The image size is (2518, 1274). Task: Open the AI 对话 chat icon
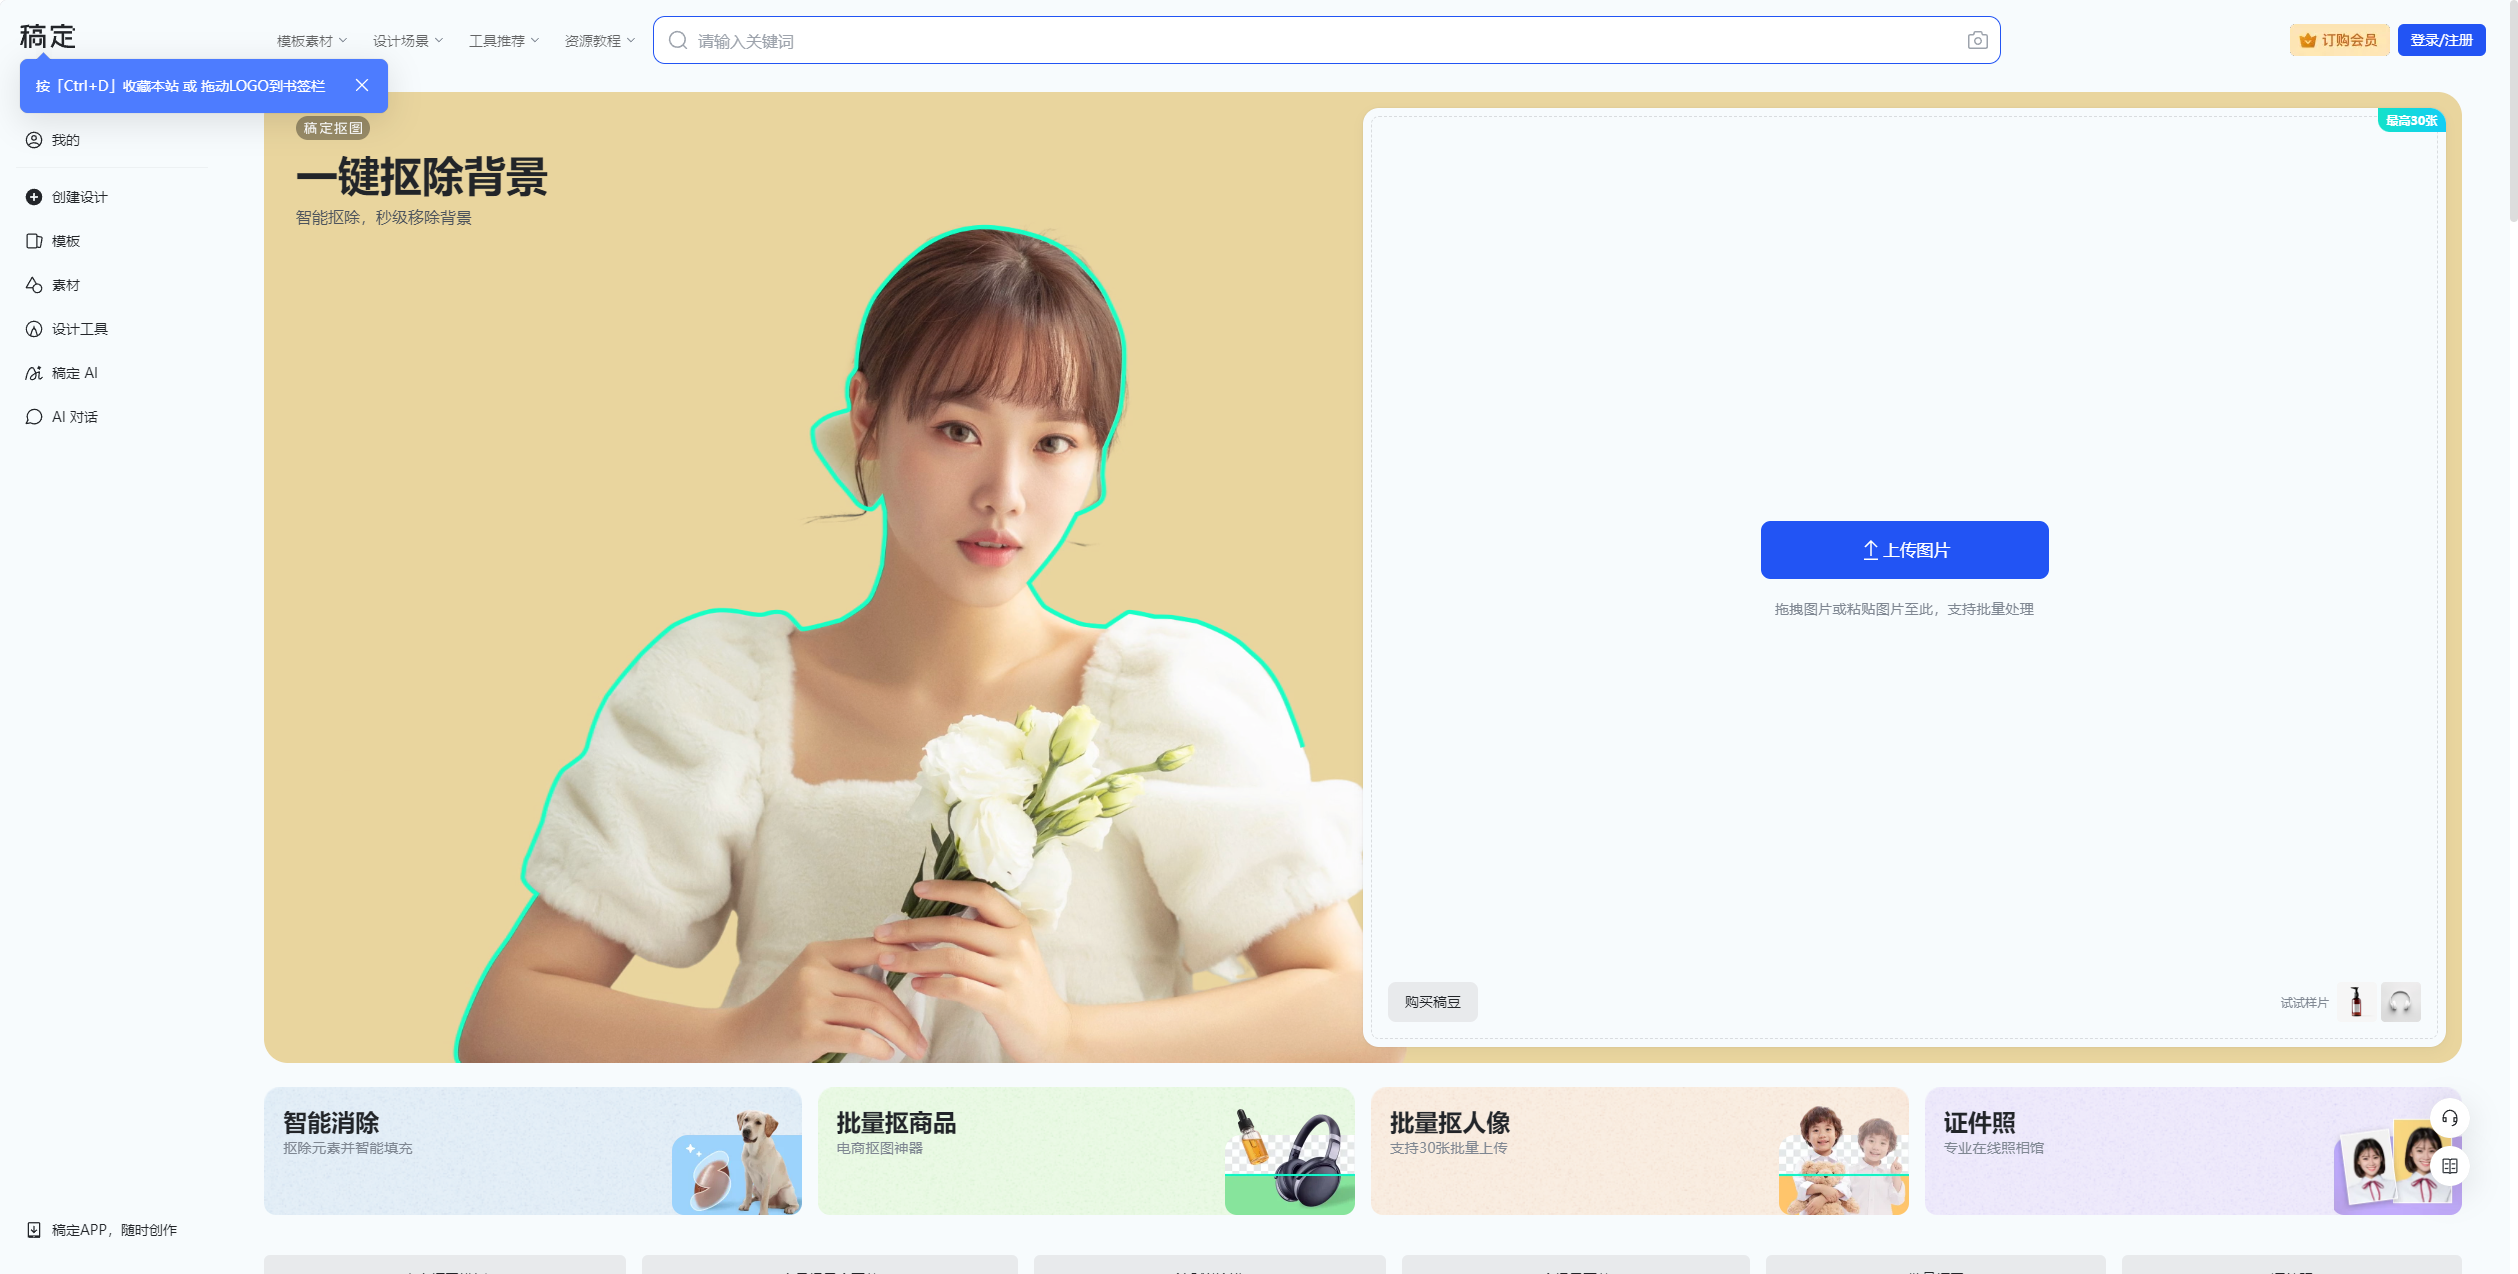pos(33,416)
